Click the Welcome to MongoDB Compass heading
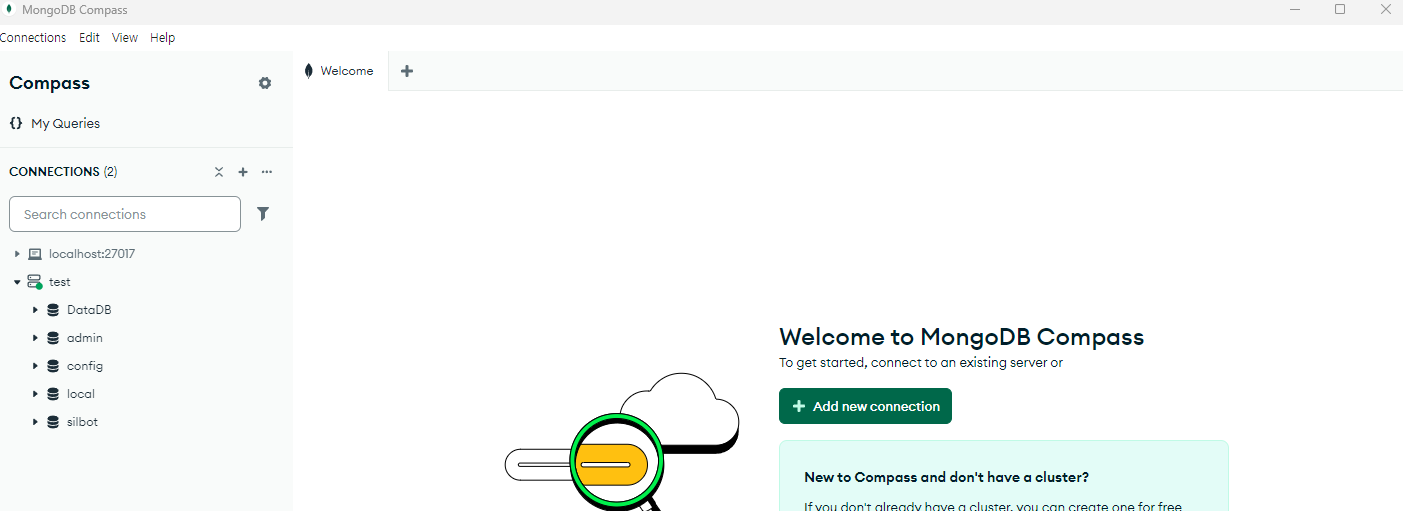 coord(961,337)
